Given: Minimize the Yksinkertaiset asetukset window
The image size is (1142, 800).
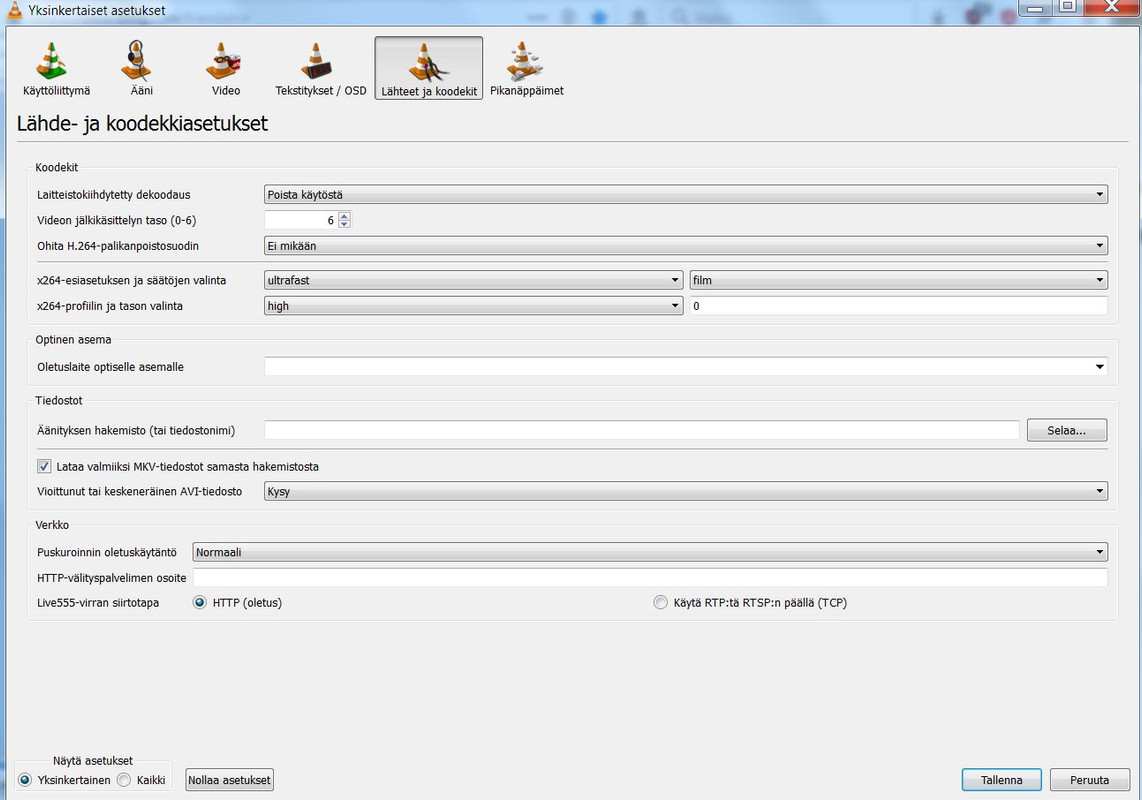Looking at the screenshot, I should (1035, 7).
